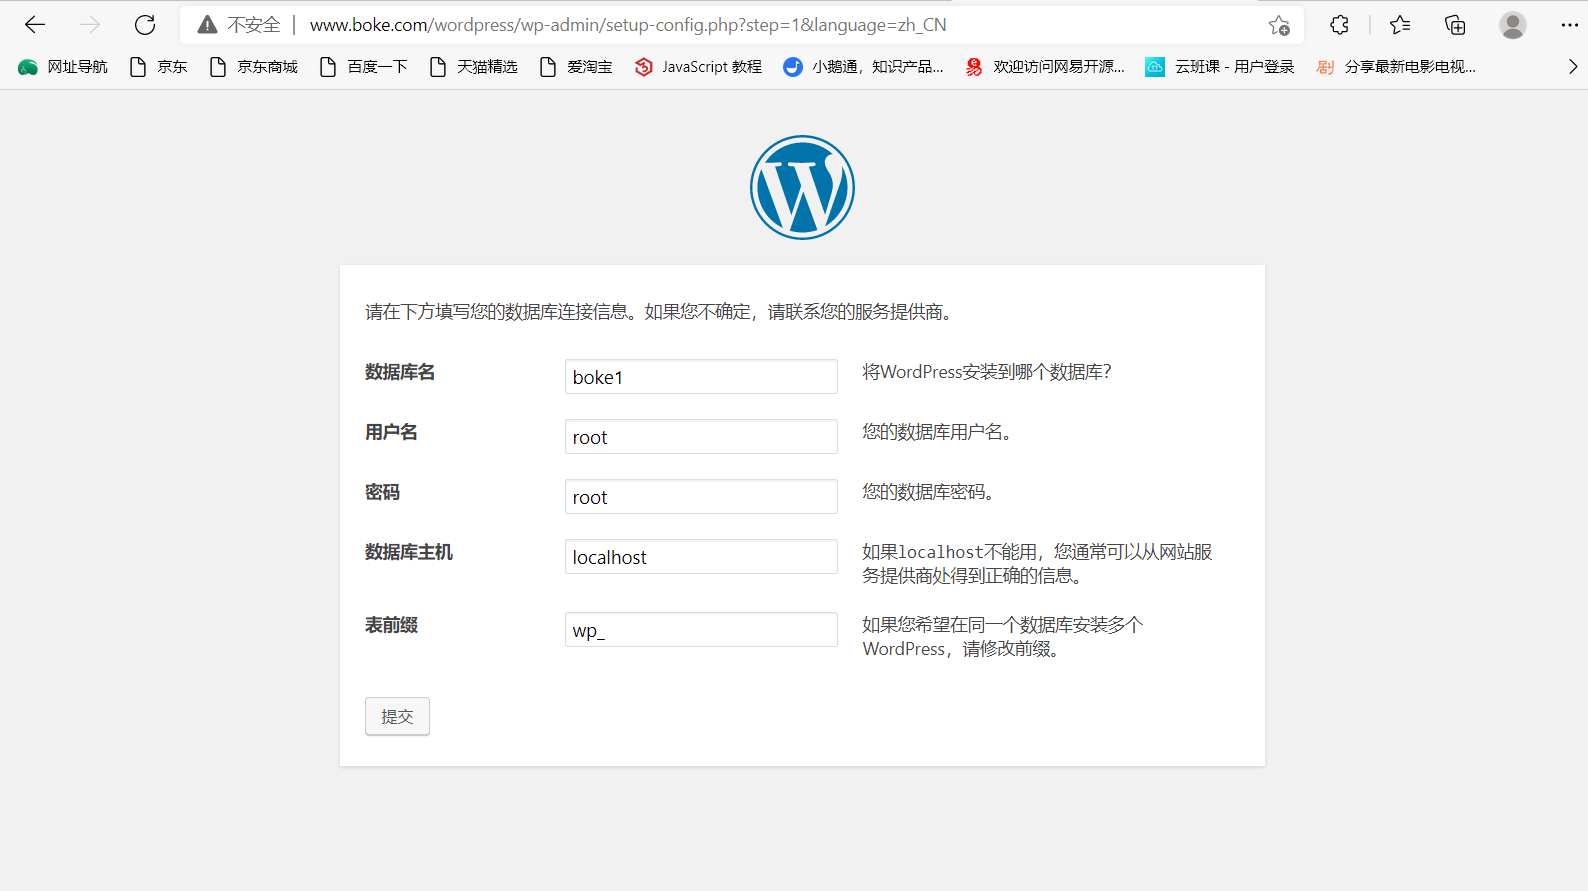
Task: Click the 表前缀 wp_ field
Action: tap(701, 630)
